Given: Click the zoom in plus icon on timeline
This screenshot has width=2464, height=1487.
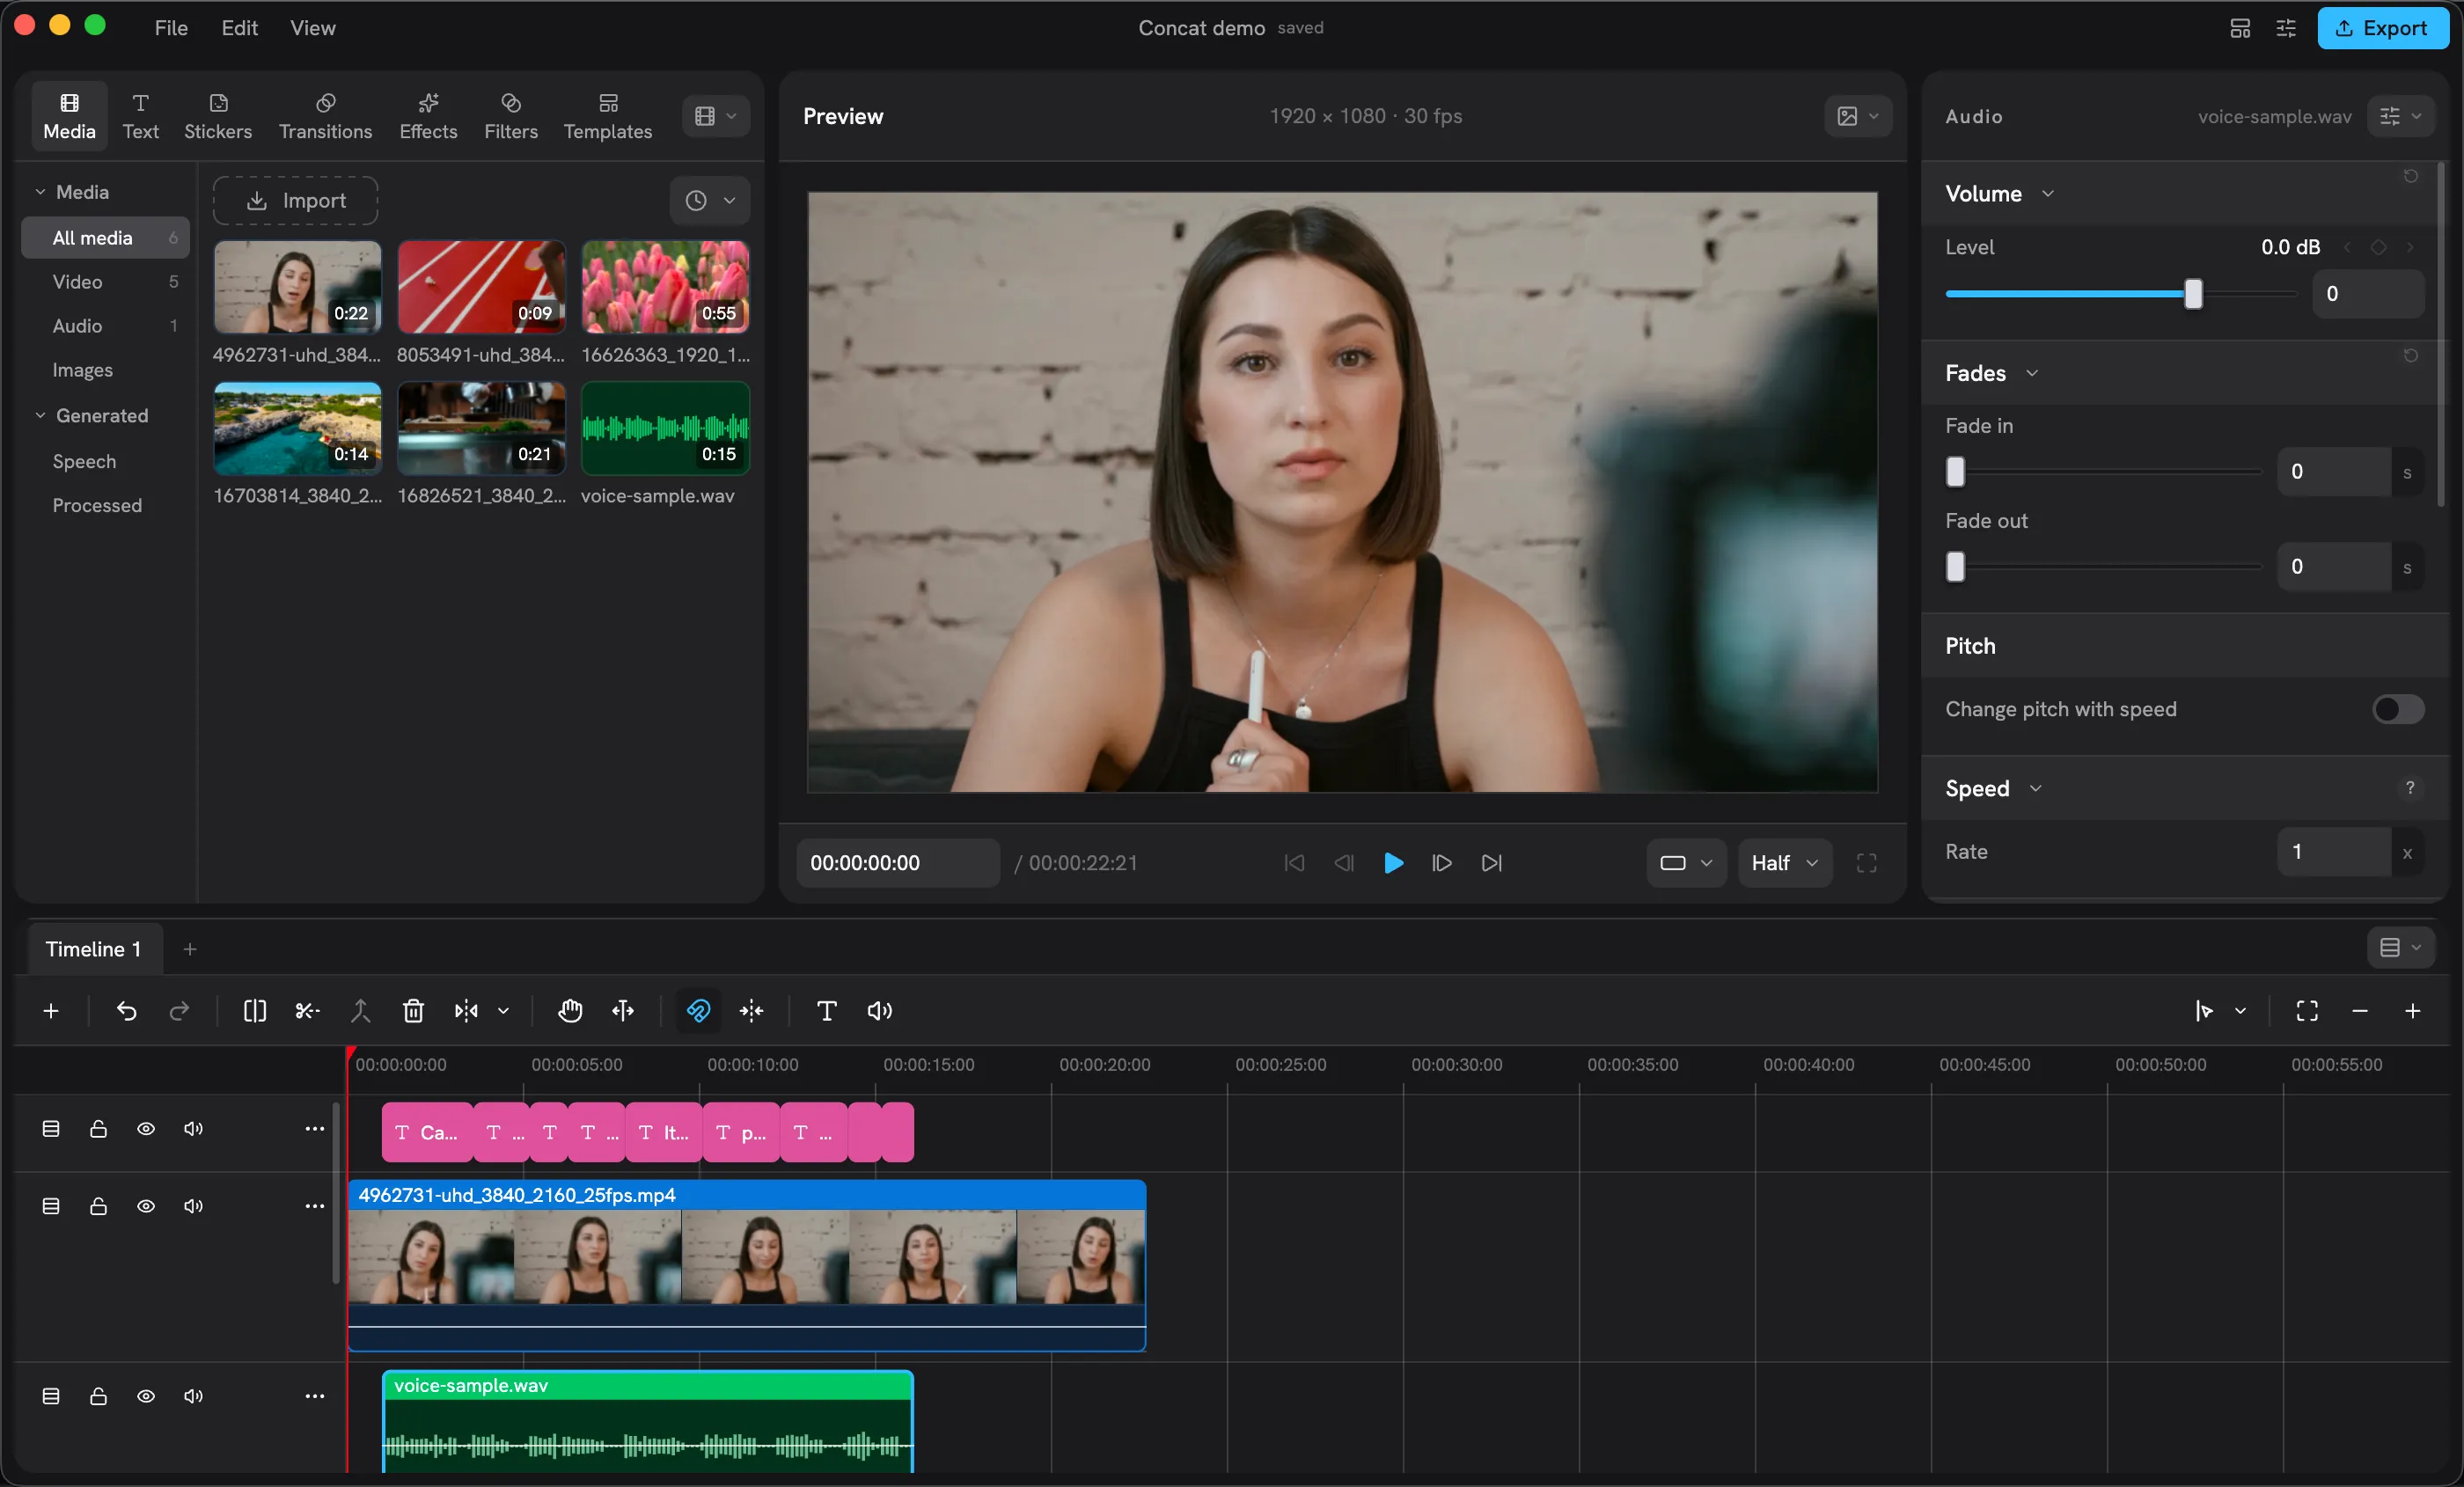Looking at the screenshot, I should [x=2412, y=1011].
